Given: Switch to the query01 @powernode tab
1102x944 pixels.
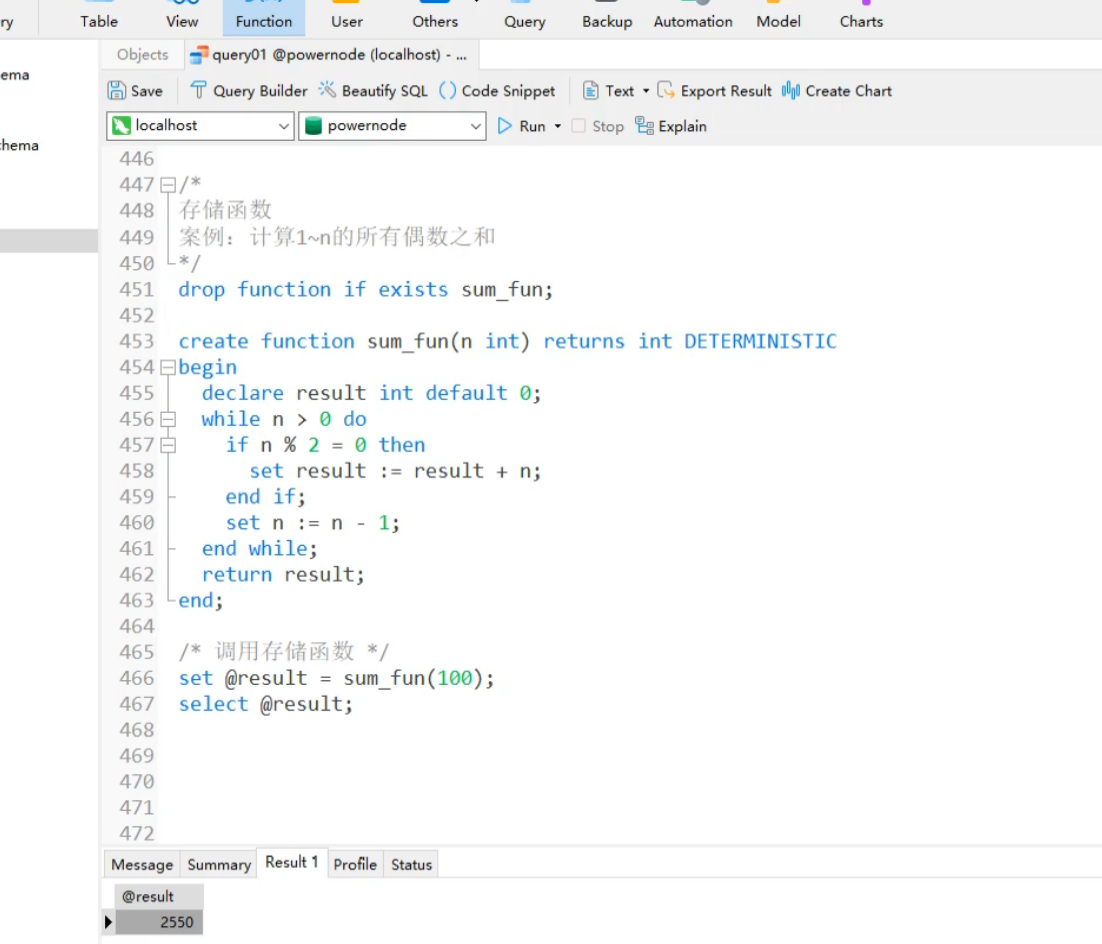Looking at the screenshot, I should 332,55.
